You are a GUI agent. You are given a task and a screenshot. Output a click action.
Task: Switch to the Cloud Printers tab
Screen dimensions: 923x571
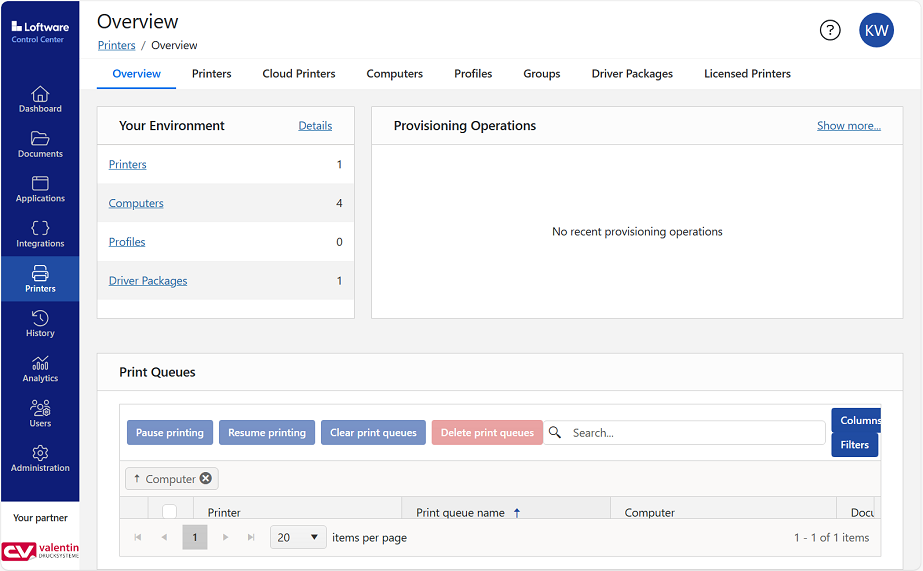tap(299, 74)
